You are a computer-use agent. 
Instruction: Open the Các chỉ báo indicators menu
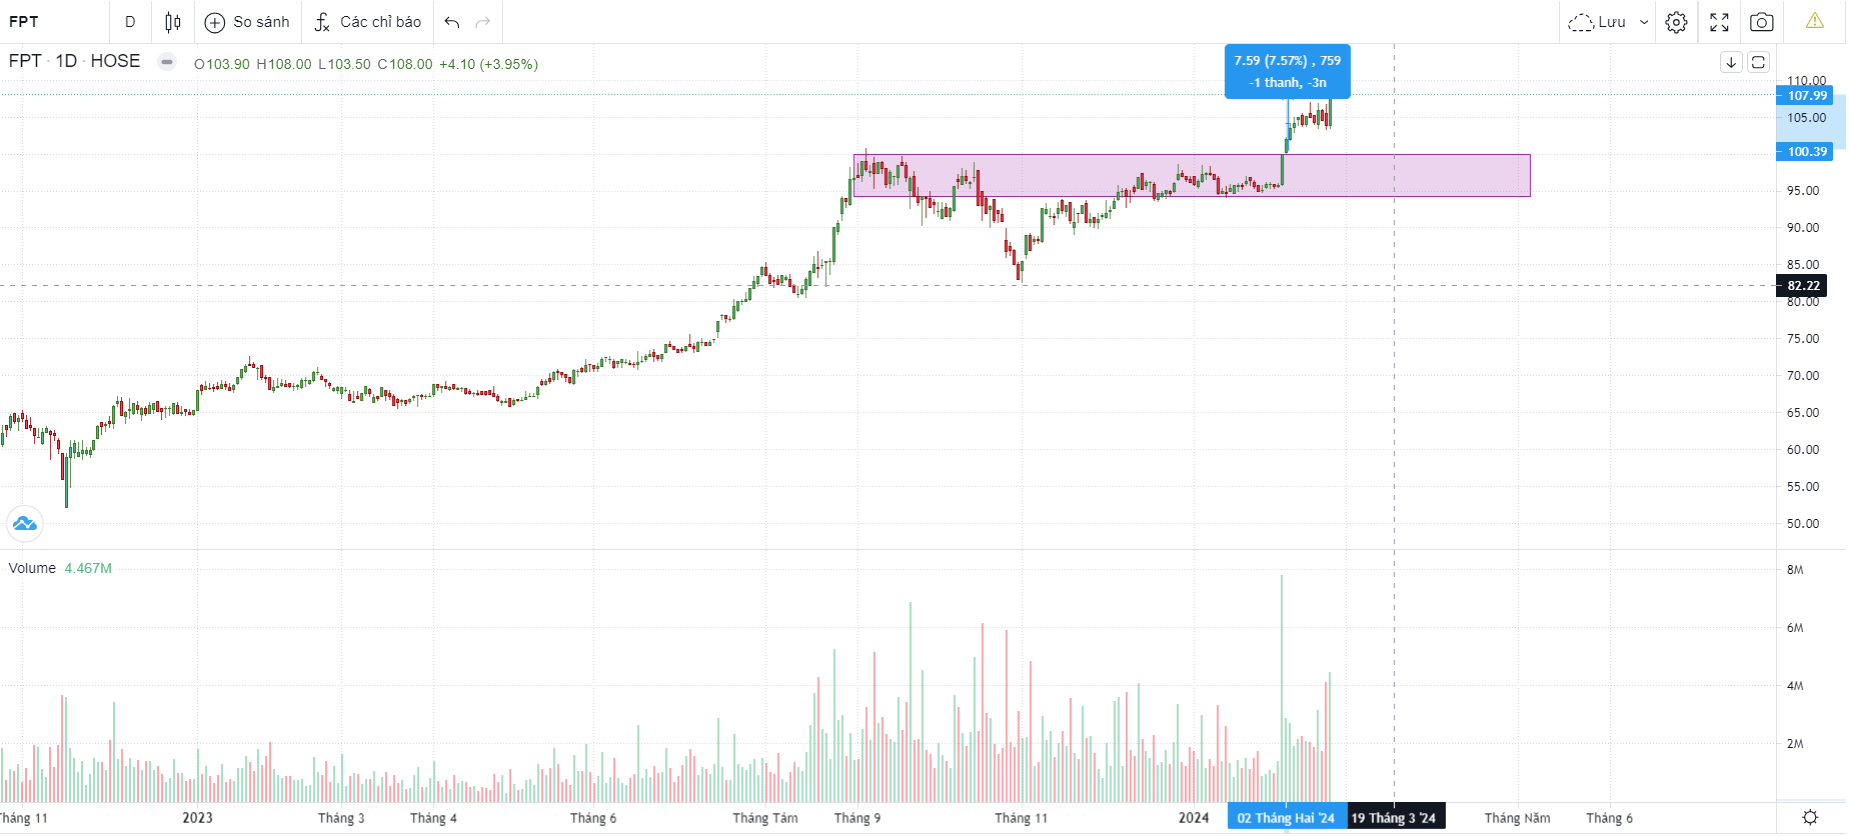coord(367,22)
